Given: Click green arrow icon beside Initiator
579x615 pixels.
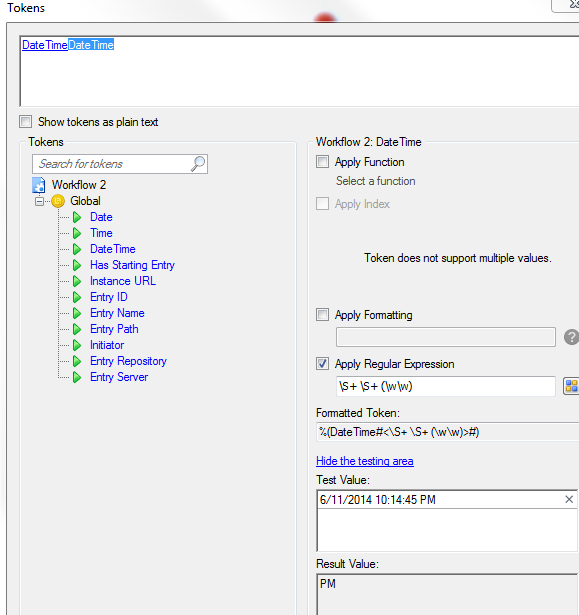Looking at the screenshot, I should (x=77, y=345).
